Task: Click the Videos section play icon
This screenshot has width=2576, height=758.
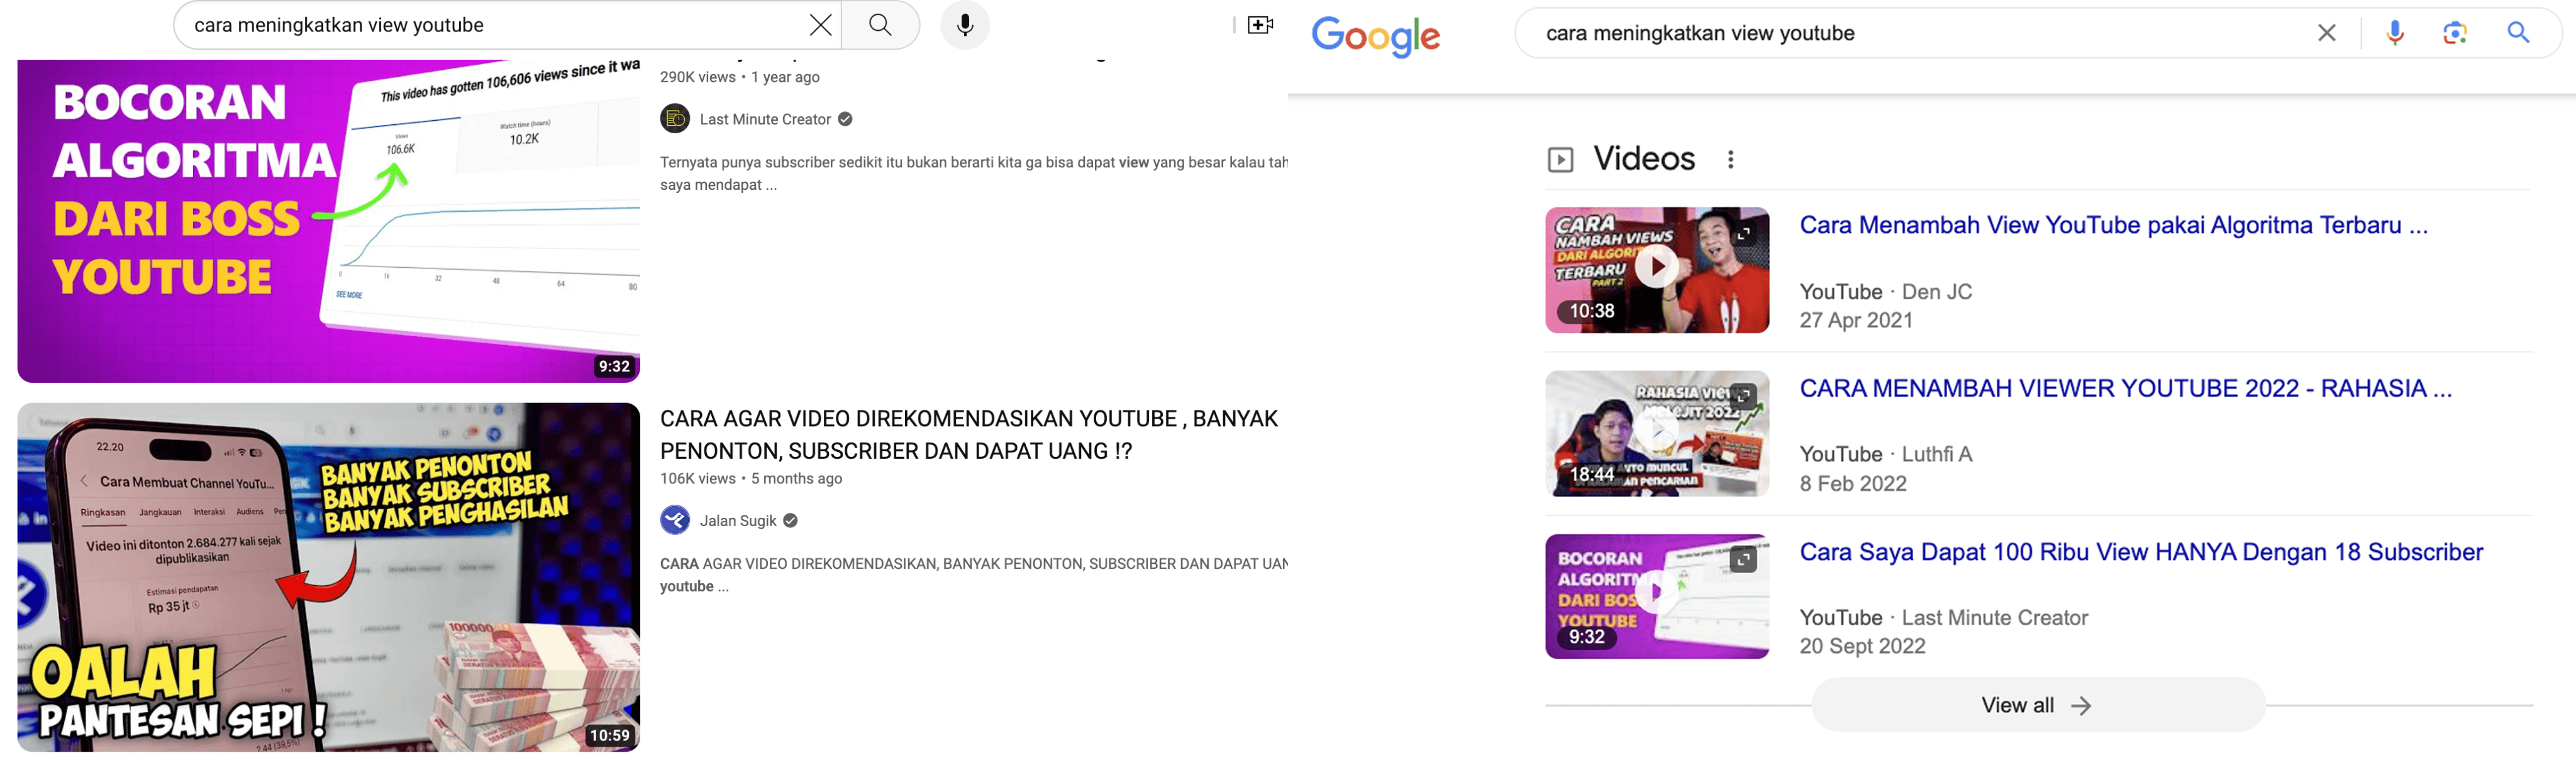Action: tap(1560, 160)
